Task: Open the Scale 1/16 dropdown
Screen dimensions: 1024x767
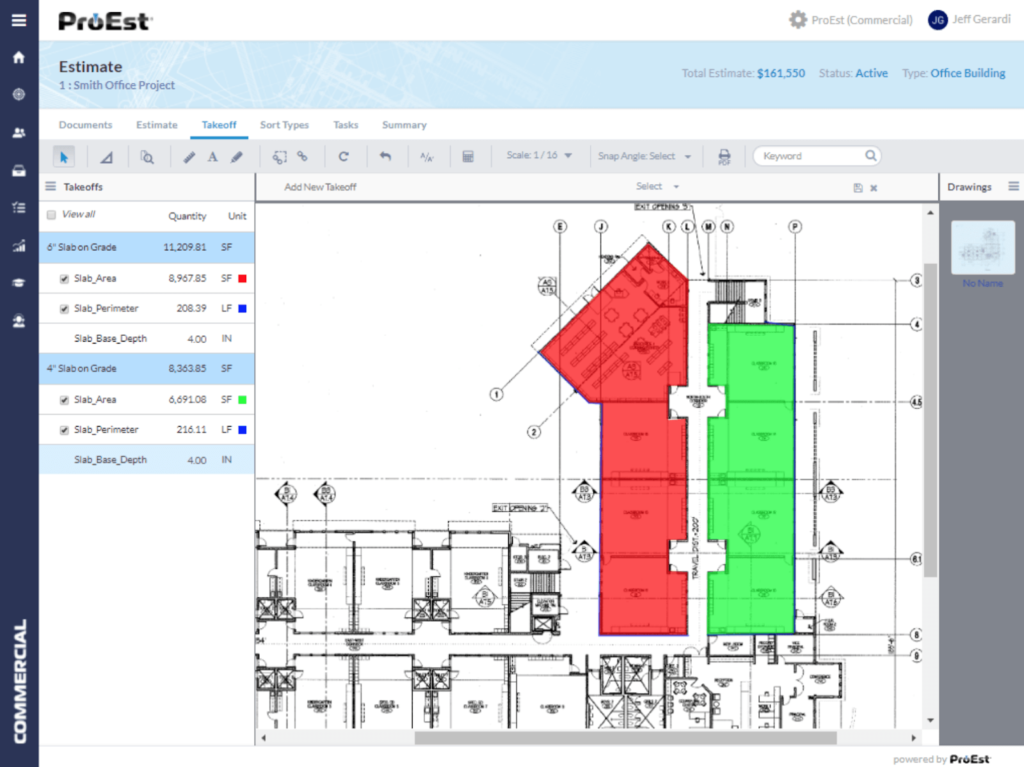Action: 540,156
